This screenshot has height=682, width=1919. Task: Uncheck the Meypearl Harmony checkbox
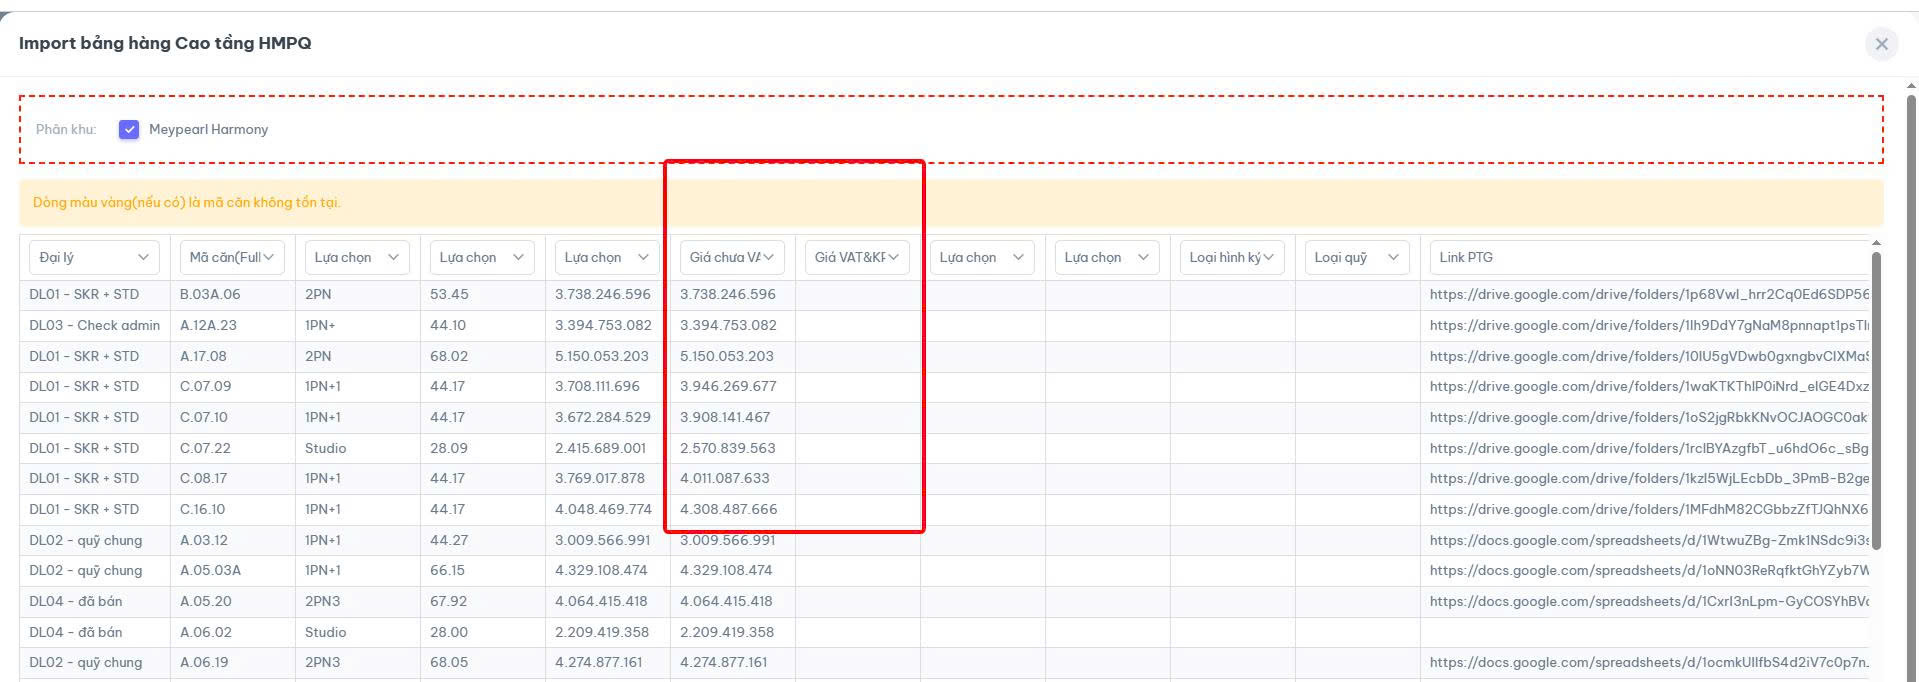pos(129,129)
